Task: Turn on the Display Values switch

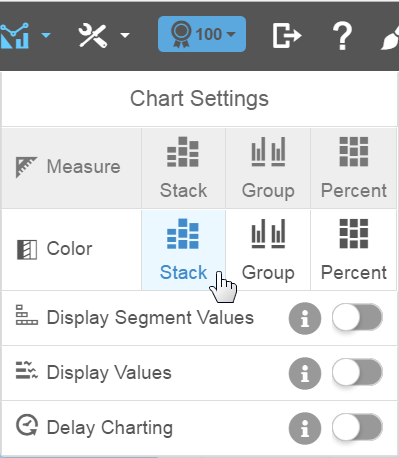Action: click(x=357, y=372)
